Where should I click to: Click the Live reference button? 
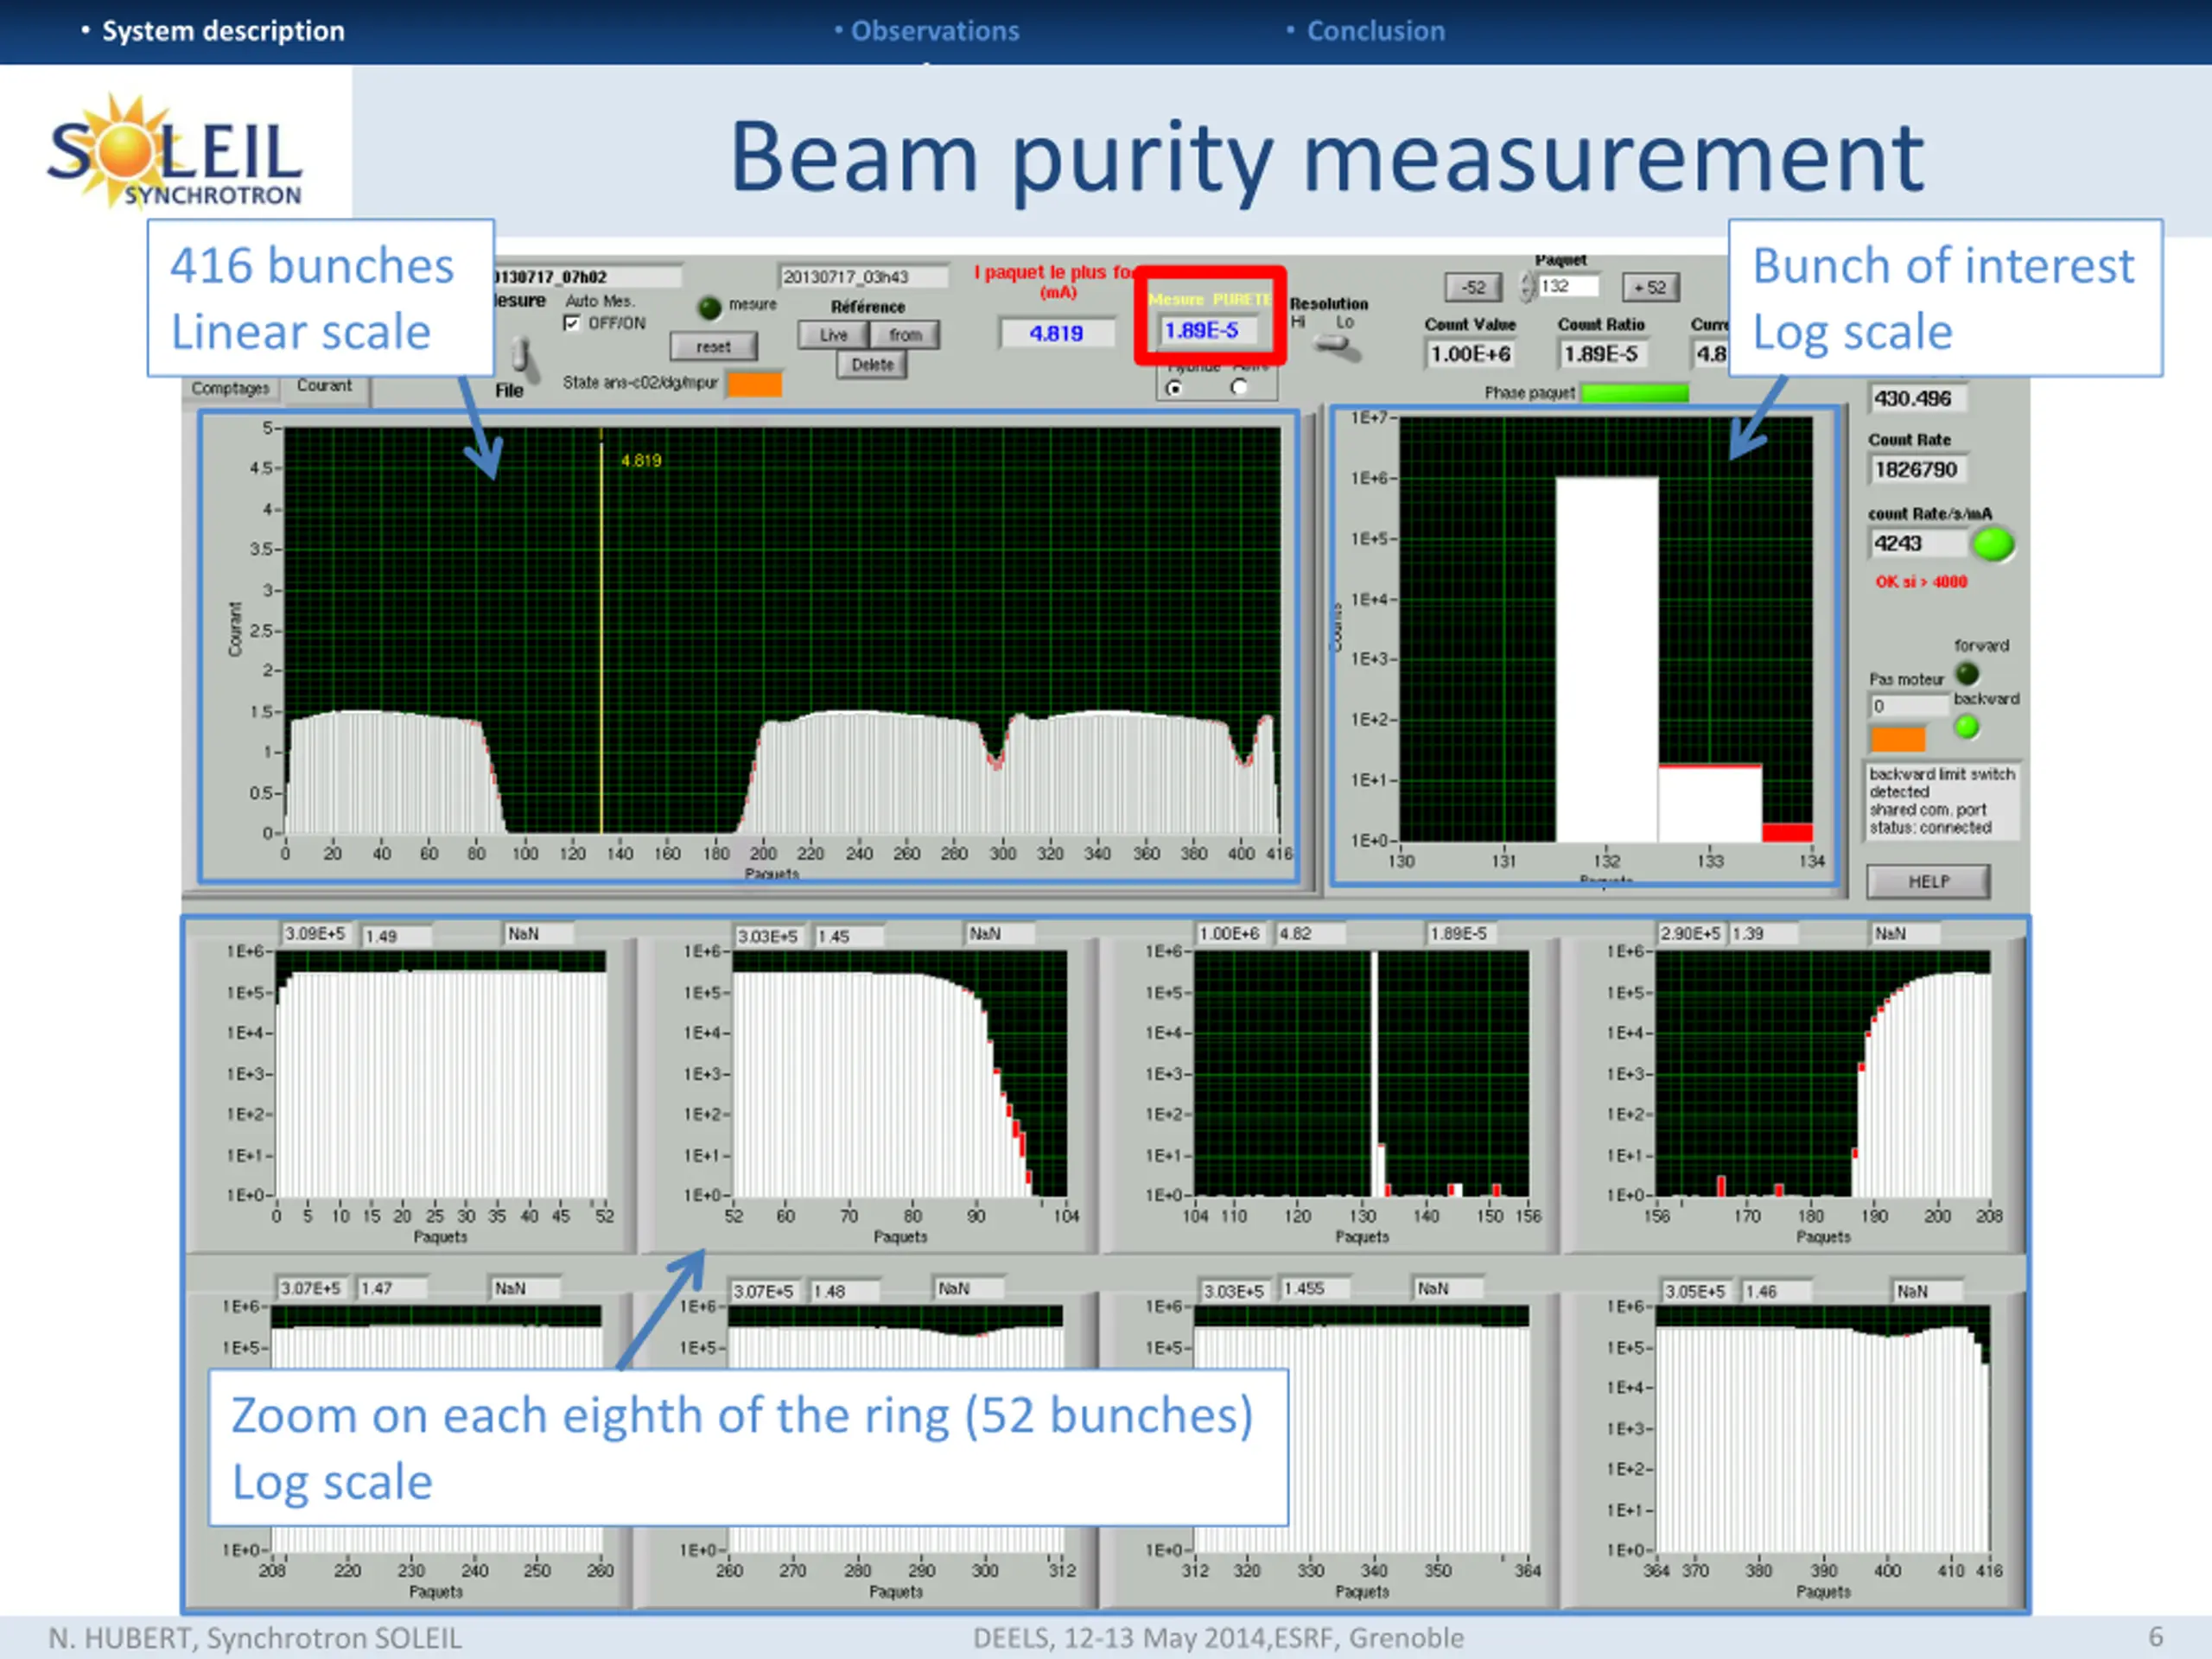[834, 335]
